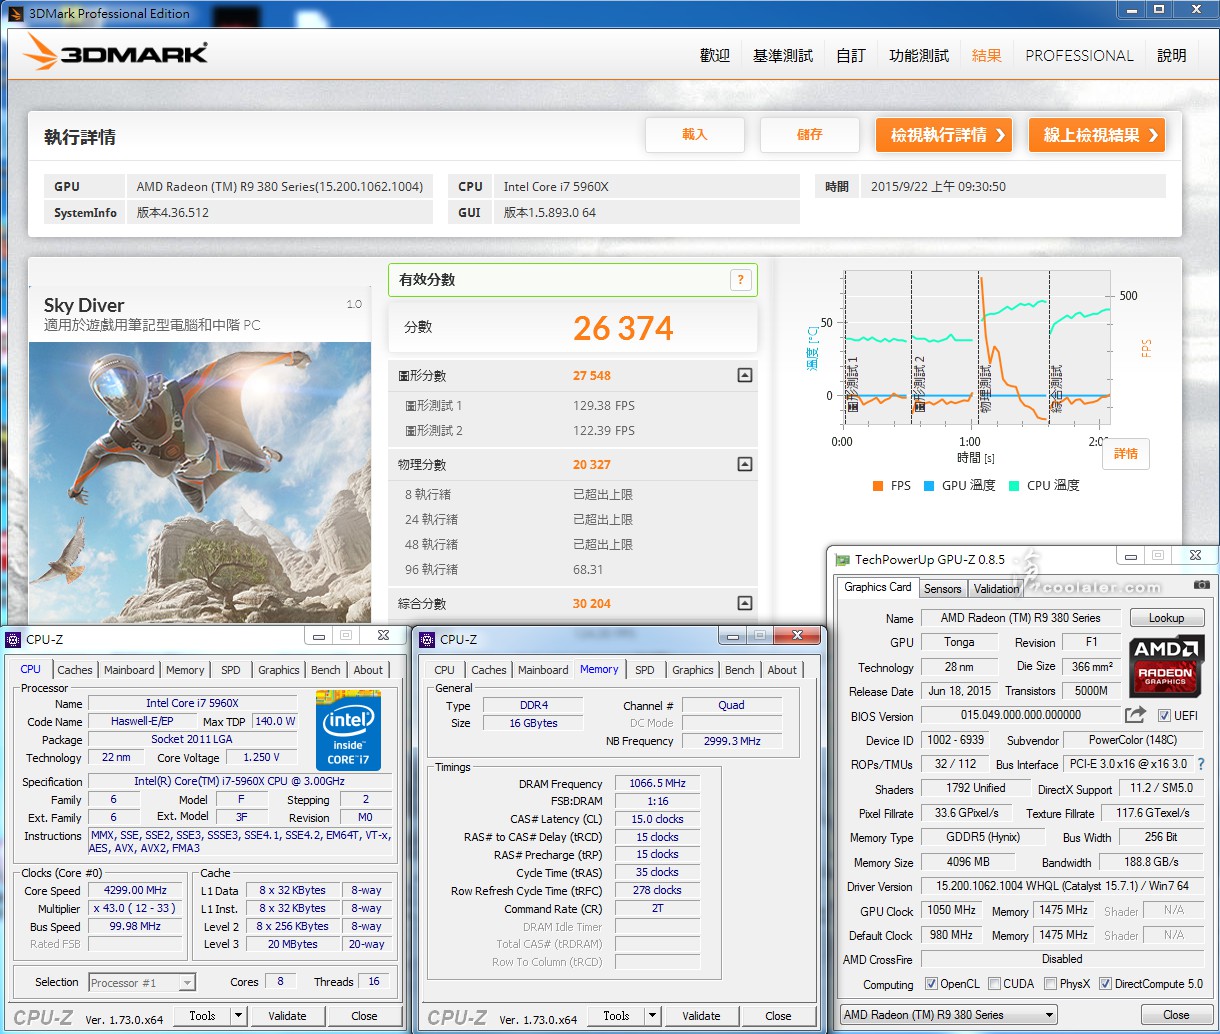Click the DRAM Frequency value field
1220x1034 pixels.
coord(657,784)
